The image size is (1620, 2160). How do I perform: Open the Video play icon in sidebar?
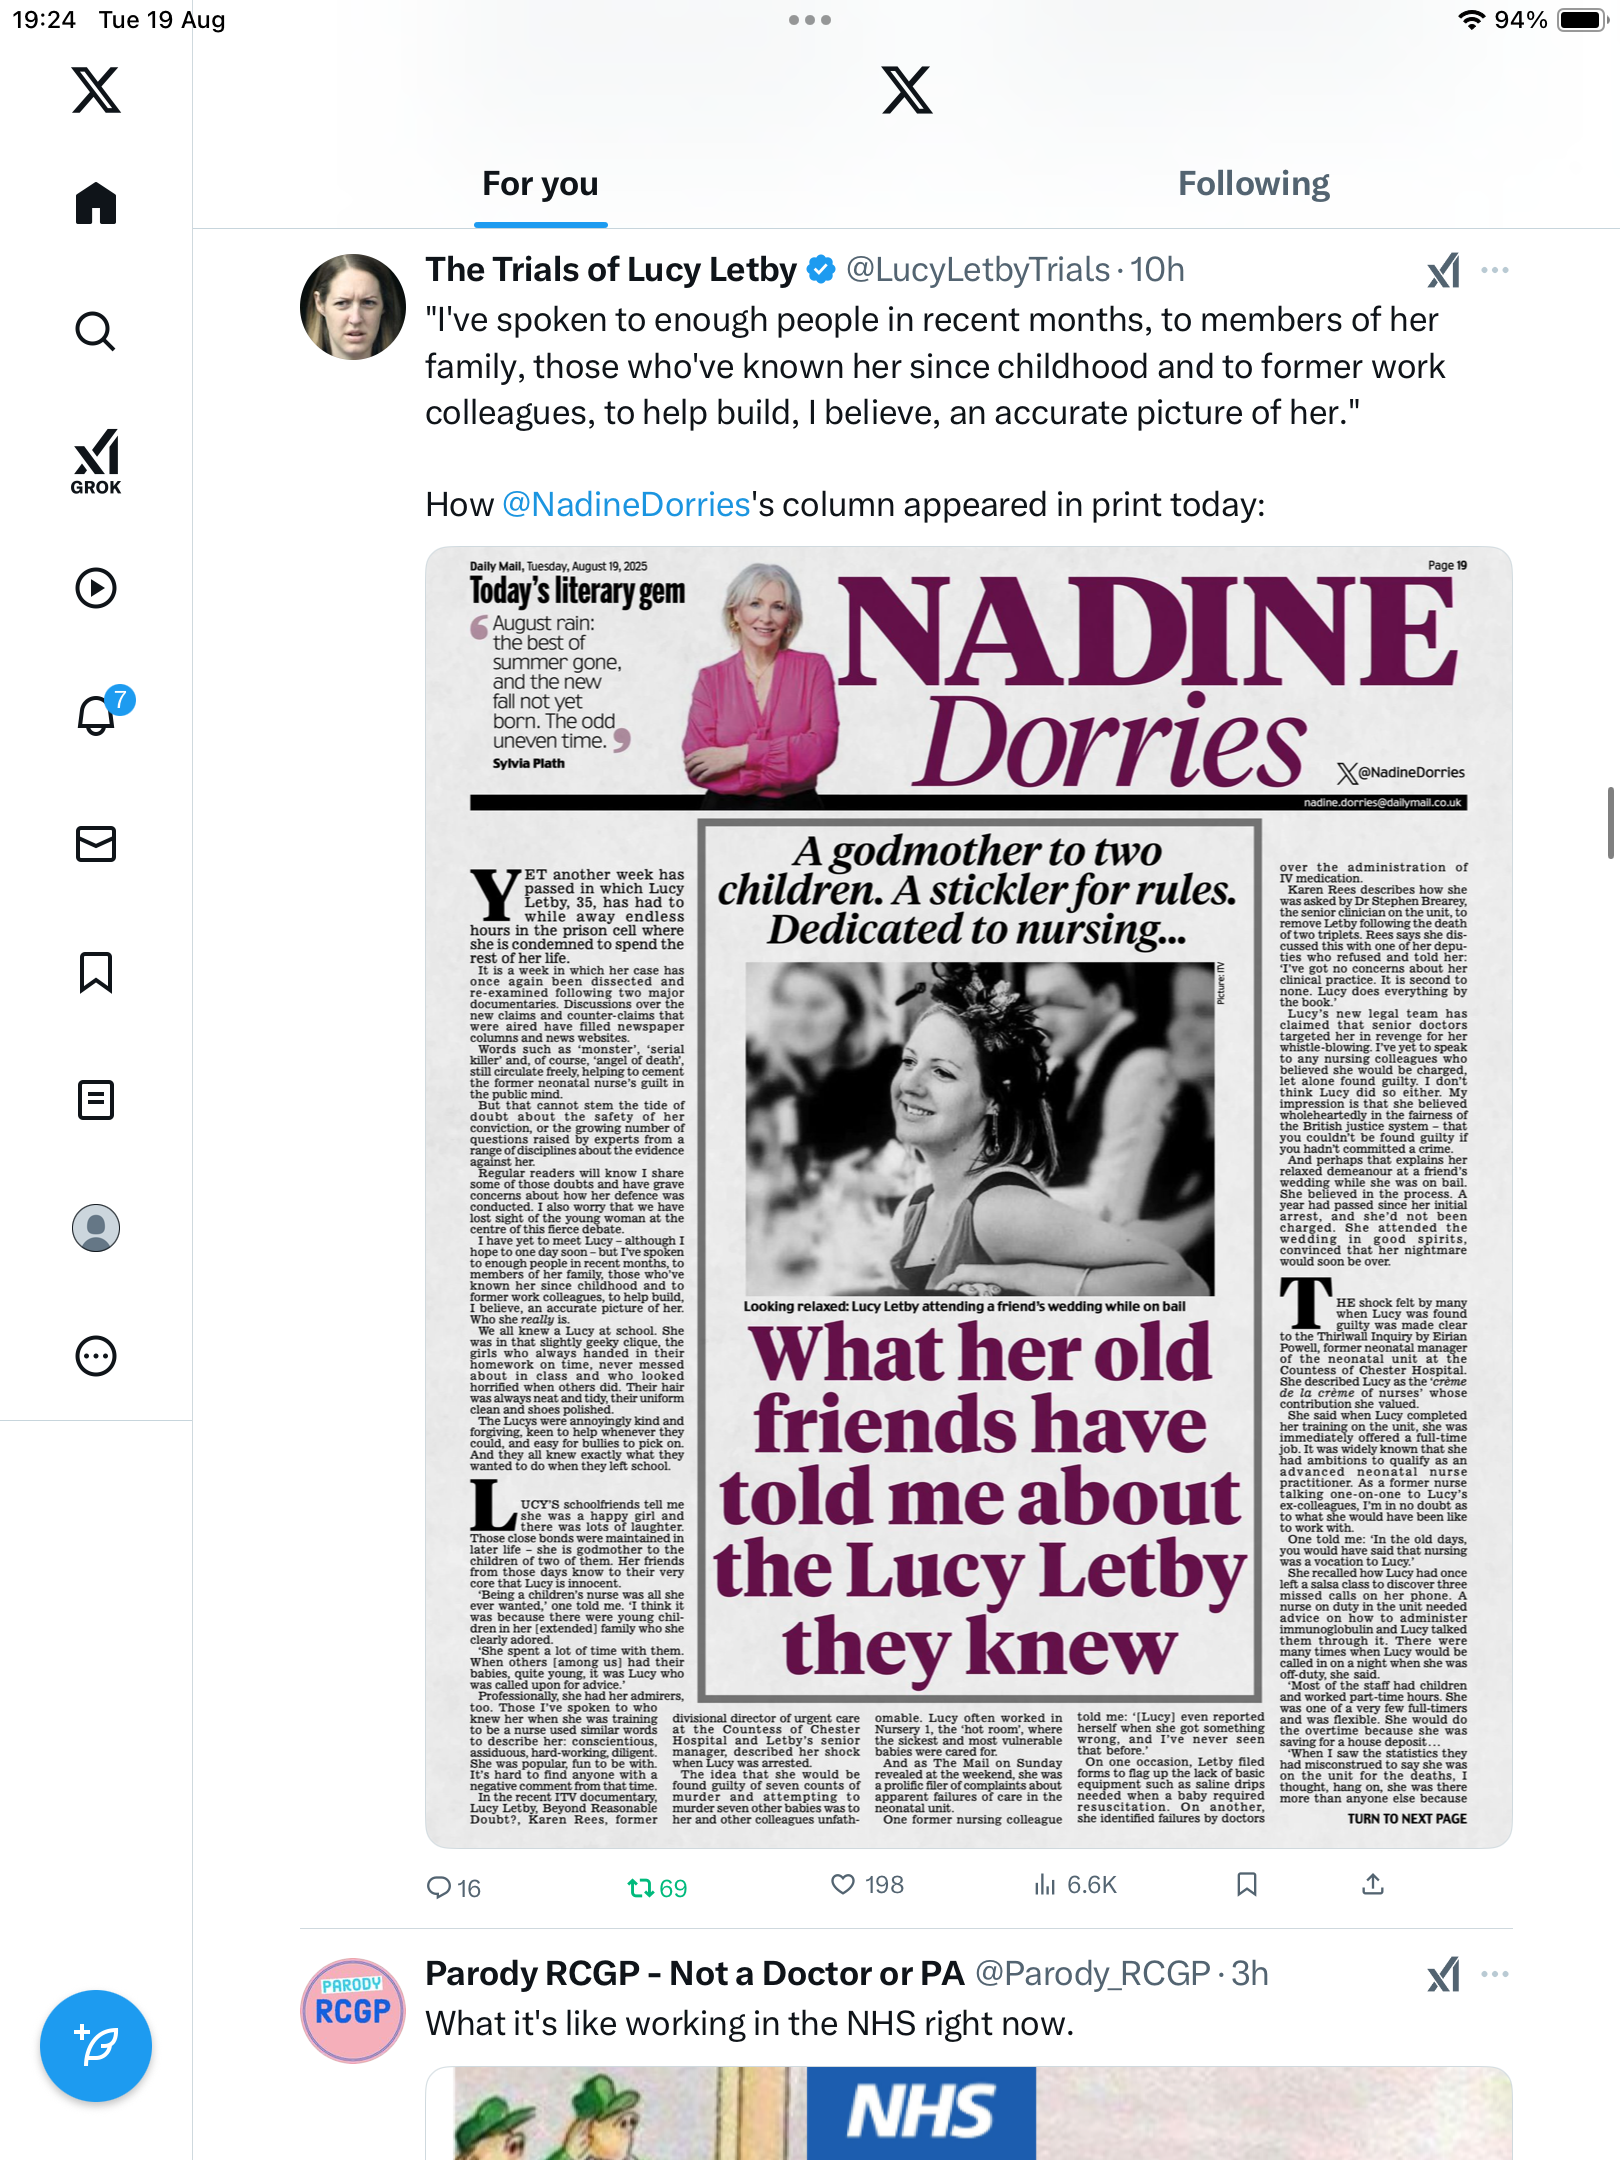tap(96, 588)
